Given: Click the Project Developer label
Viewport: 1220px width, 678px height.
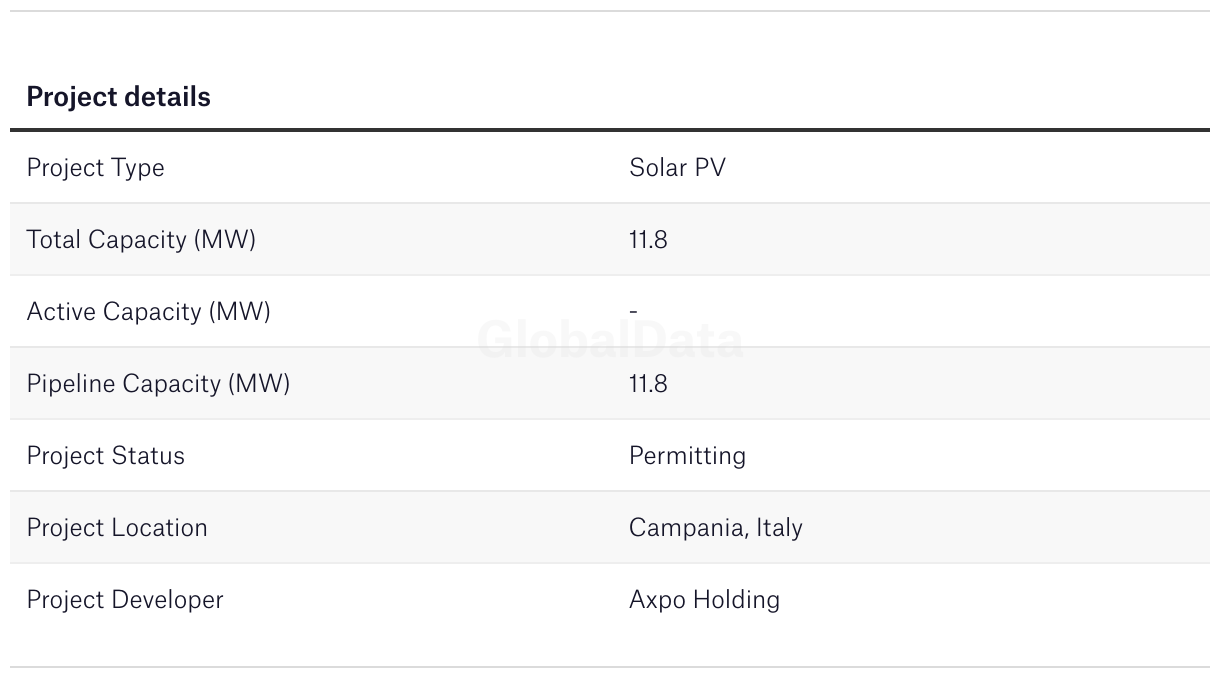Looking at the screenshot, I should 125,600.
